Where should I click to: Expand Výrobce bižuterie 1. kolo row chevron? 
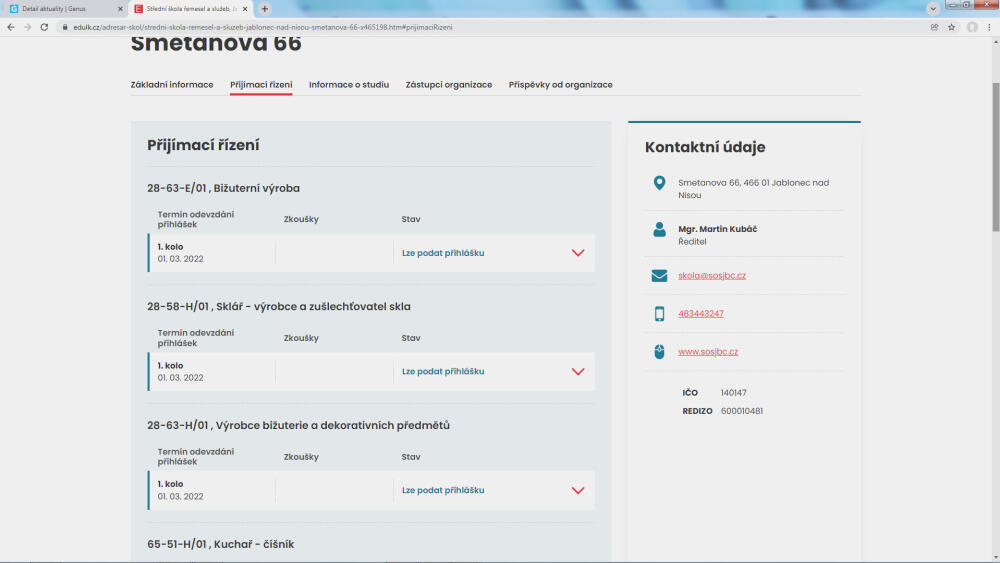pos(578,490)
